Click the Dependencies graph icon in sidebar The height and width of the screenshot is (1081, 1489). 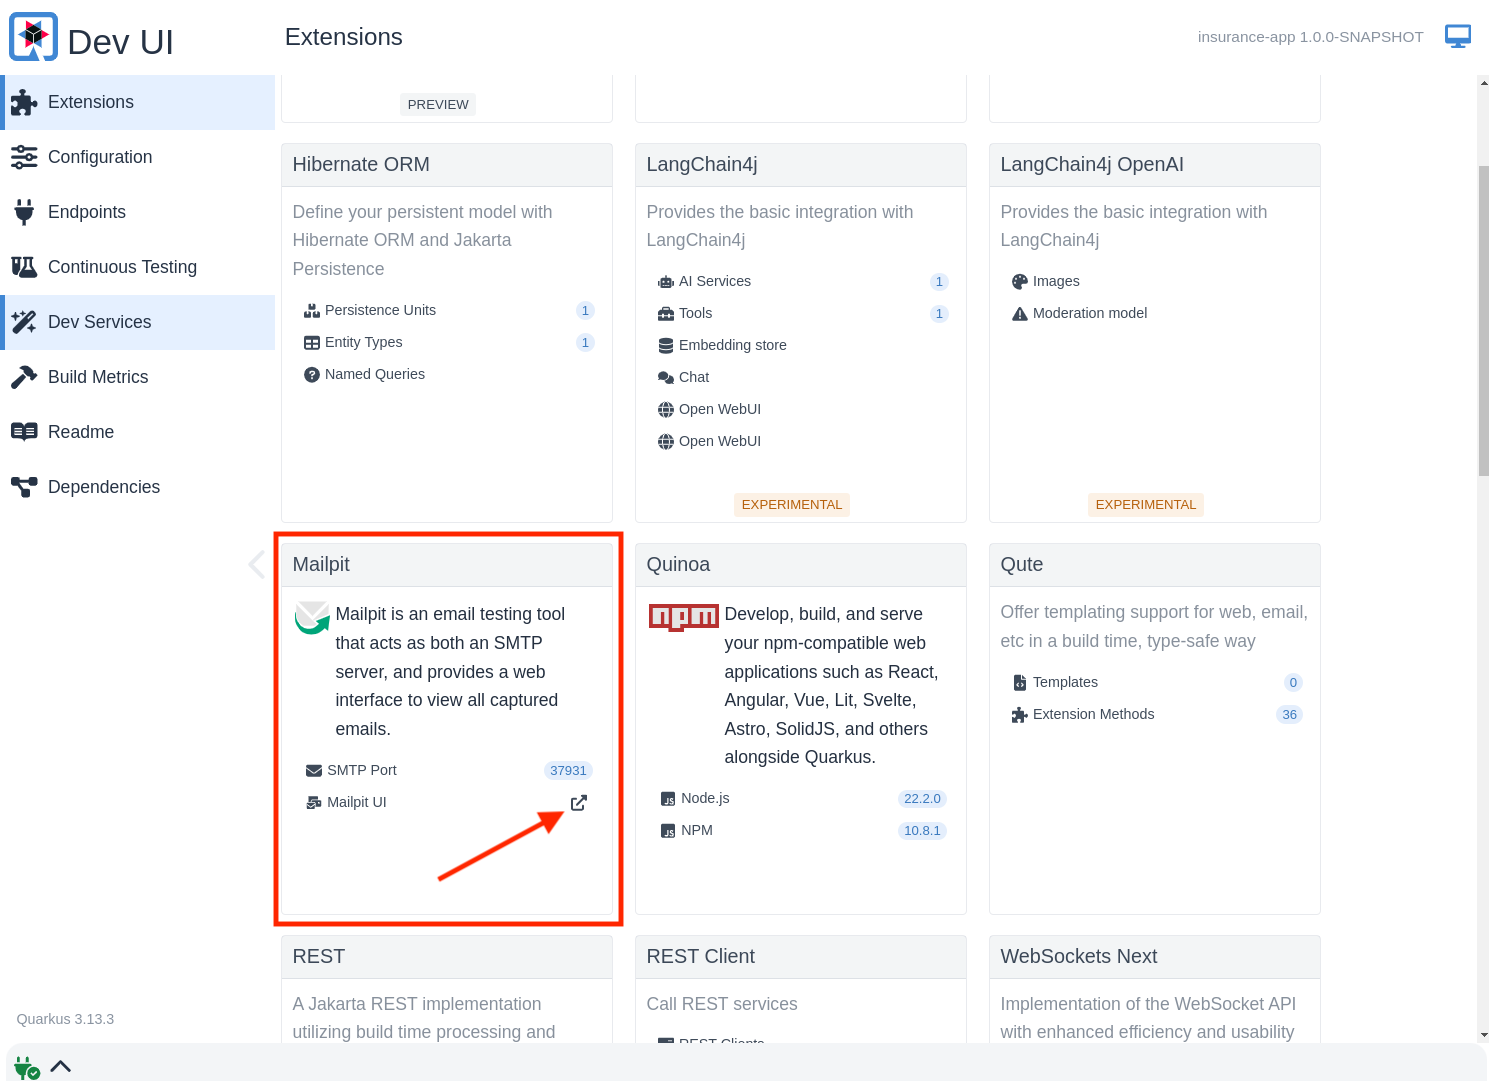24,487
